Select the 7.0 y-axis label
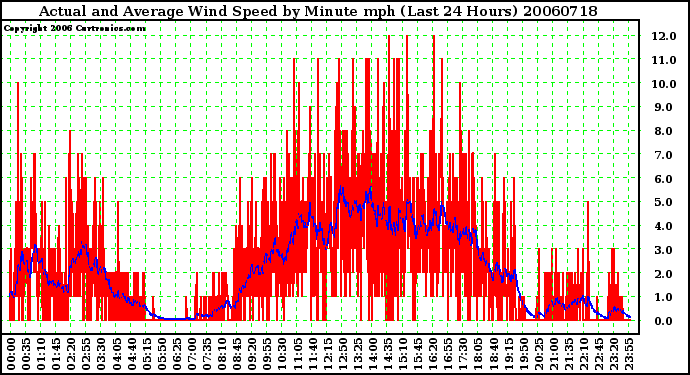This screenshot has width=690, height=375. [x=664, y=155]
